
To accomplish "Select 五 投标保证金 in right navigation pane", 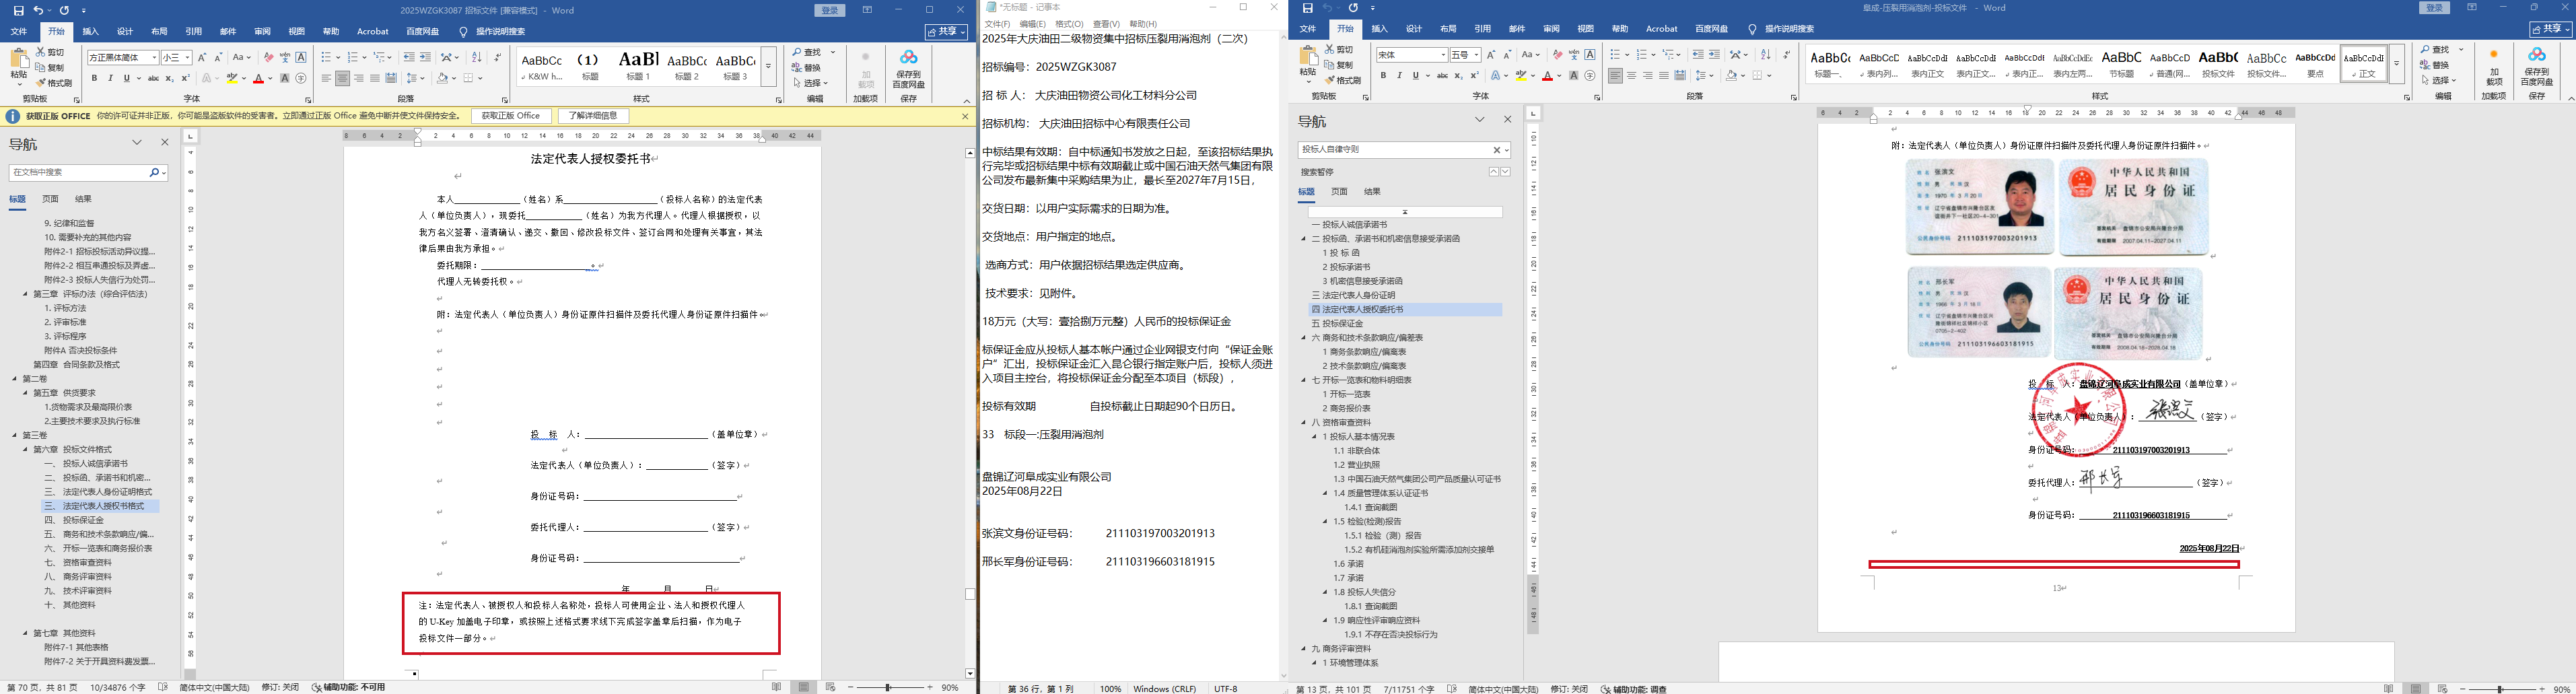I will (x=1337, y=324).
